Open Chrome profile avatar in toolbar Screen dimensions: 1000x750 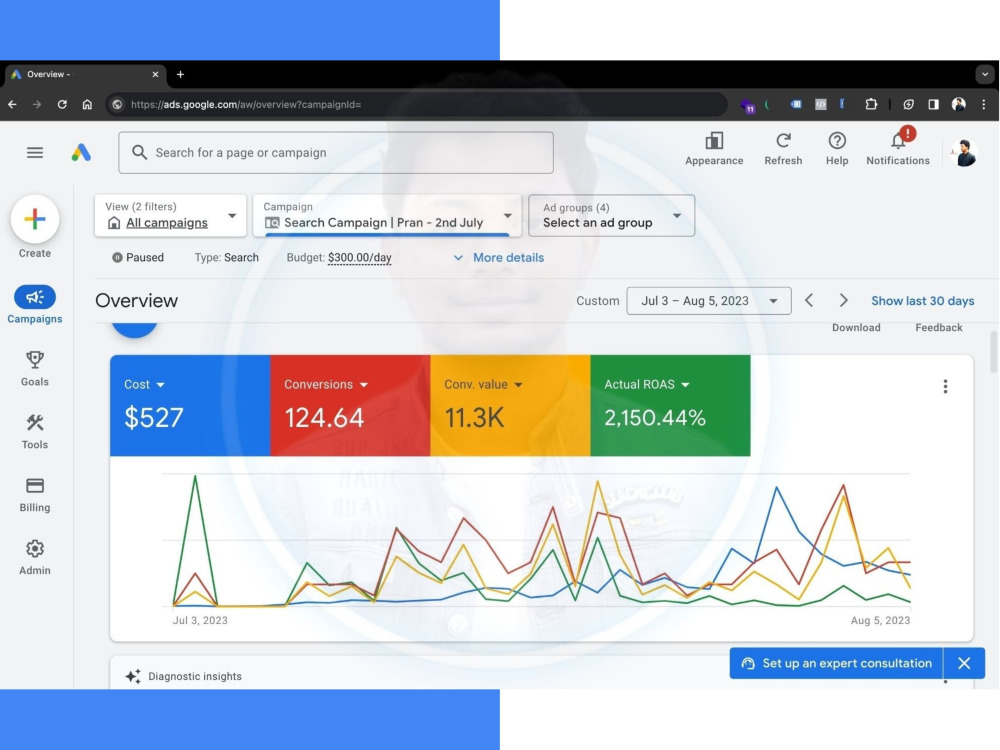tap(959, 104)
